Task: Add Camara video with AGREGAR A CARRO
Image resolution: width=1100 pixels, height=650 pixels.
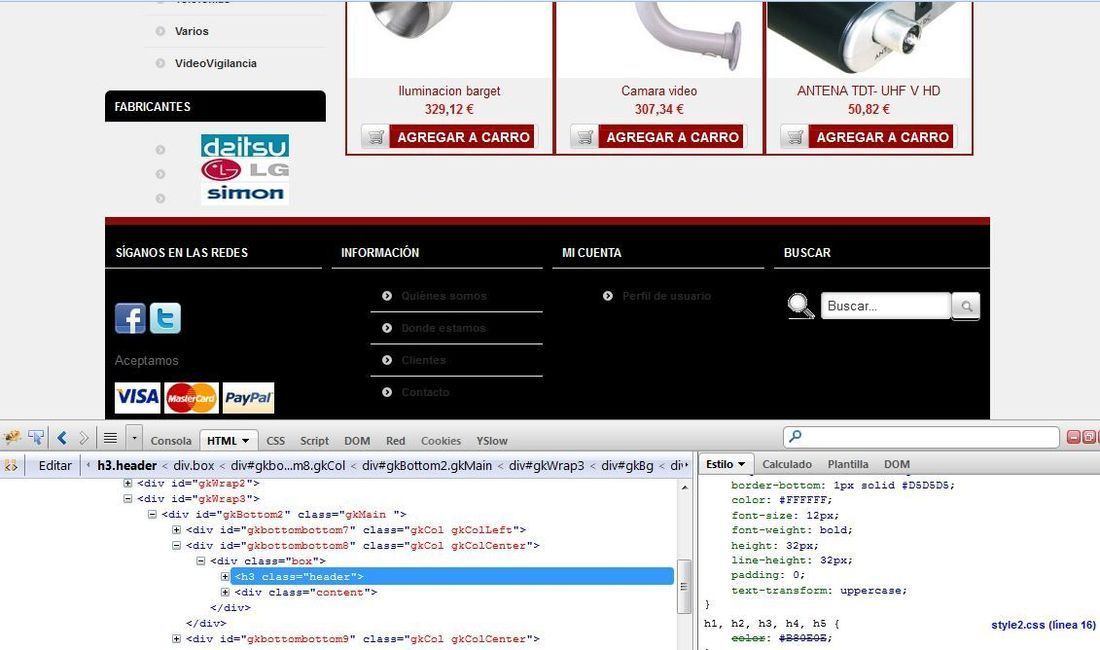Action: pos(672,137)
